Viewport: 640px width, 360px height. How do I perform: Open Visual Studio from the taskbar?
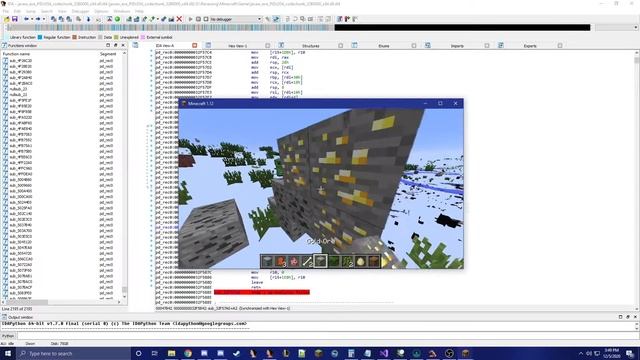[x=384, y=353]
